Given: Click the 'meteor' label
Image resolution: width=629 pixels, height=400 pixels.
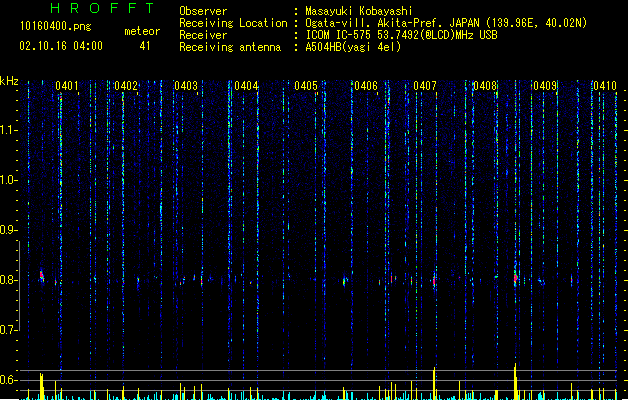Looking at the screenshot, I should tap(142, 31).
